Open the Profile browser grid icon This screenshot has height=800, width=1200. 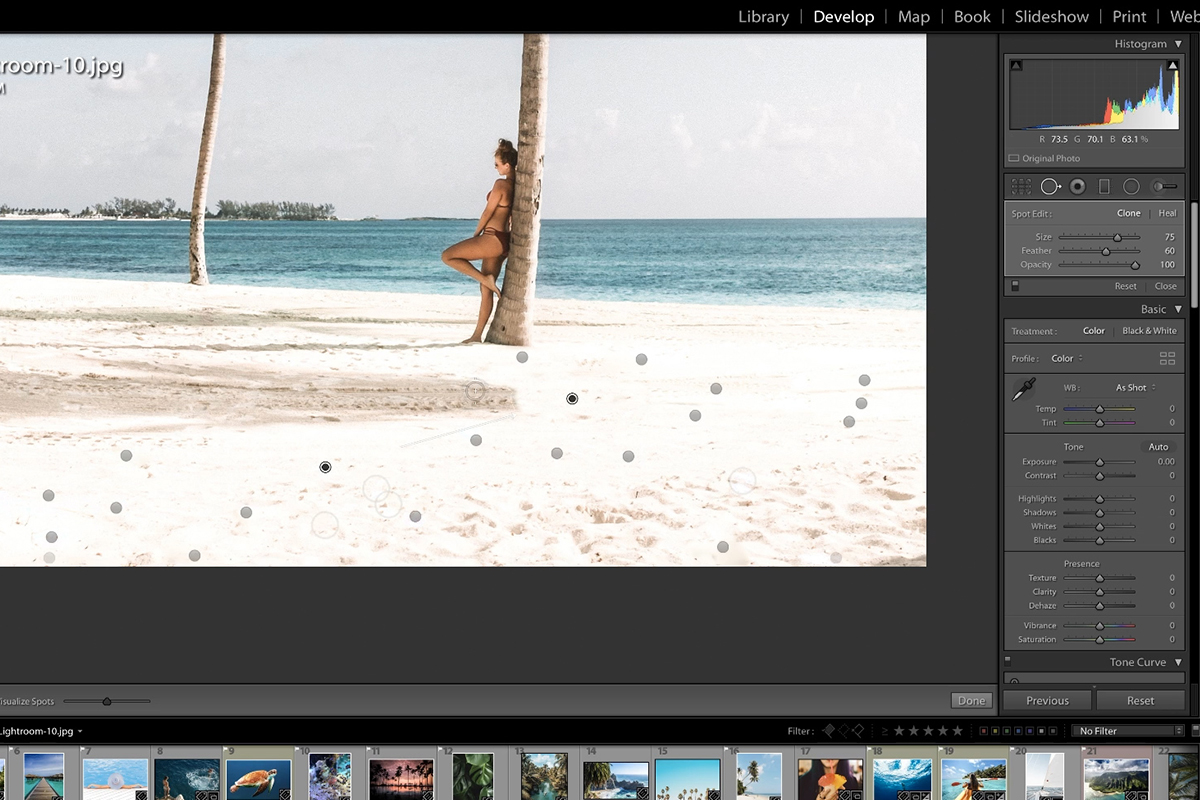[x=1166, y=358]
